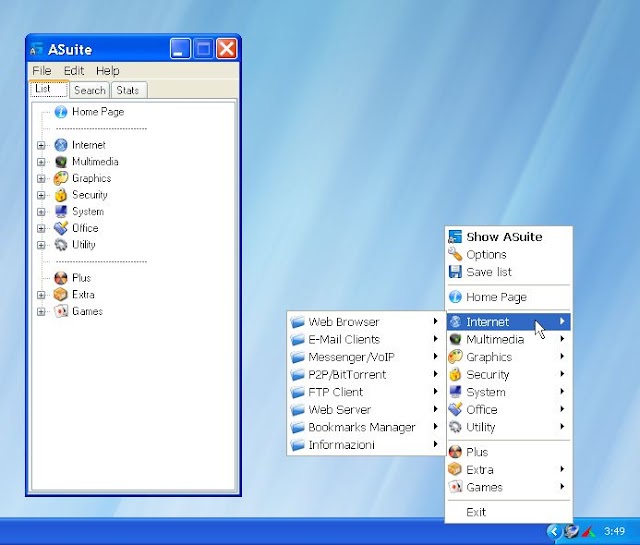The height and width of the screenshot is (545, 640).
Task: Click the Multimedia icon in ASuite tree
Action: click(x=61, y=162)
